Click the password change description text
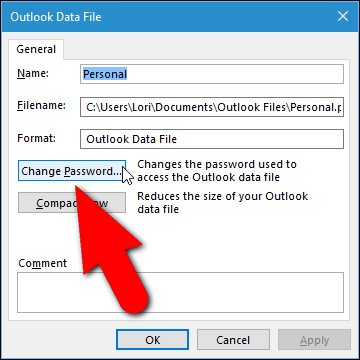Viewport: 360px width, 360px height. pos(217,171)
